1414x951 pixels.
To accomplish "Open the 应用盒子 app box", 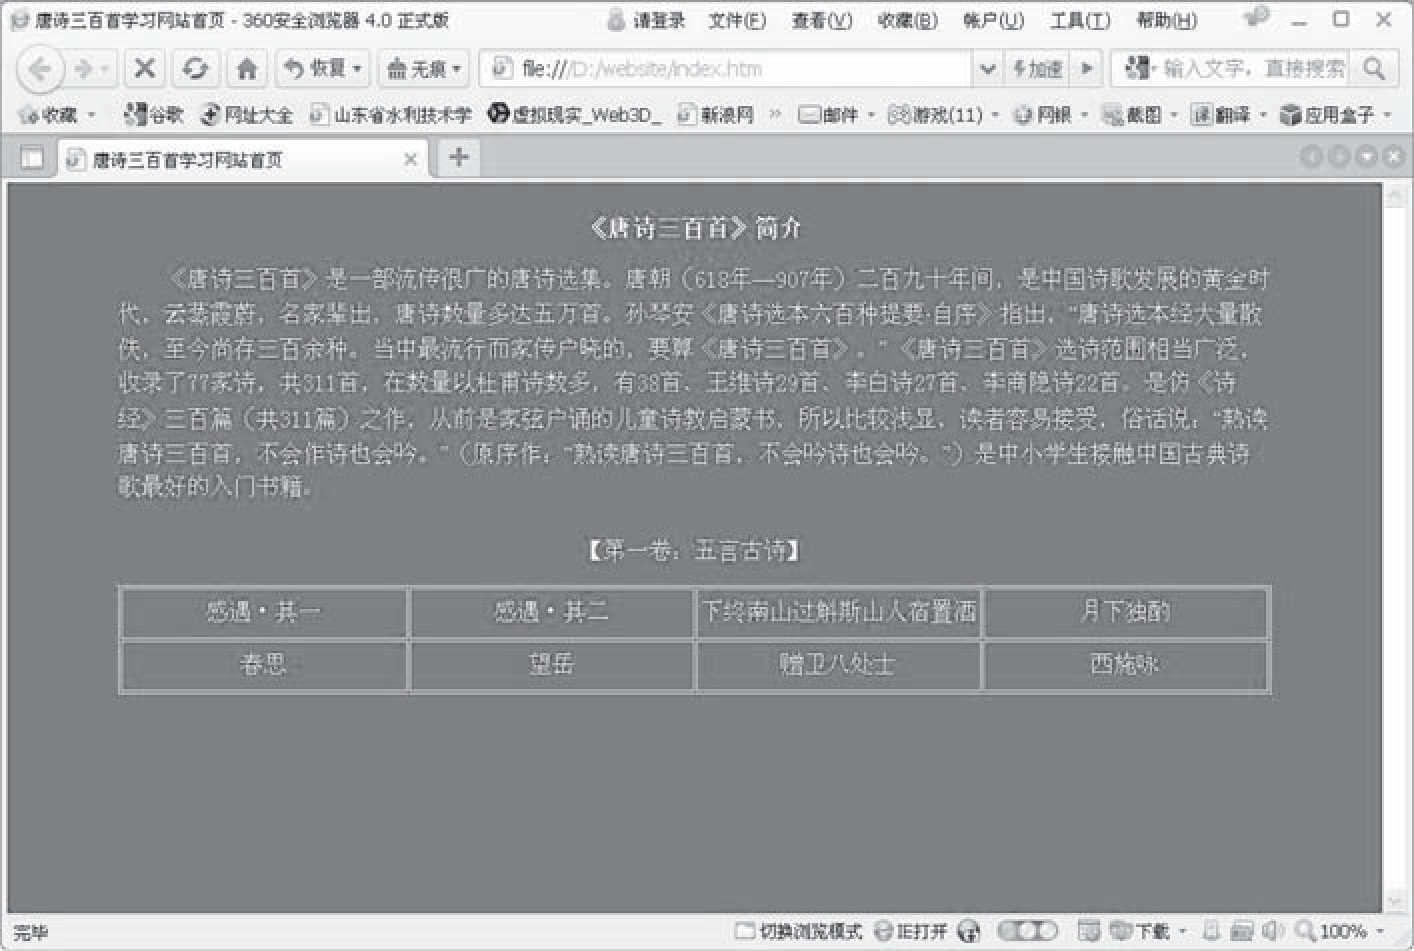I will click(1336, 115).
